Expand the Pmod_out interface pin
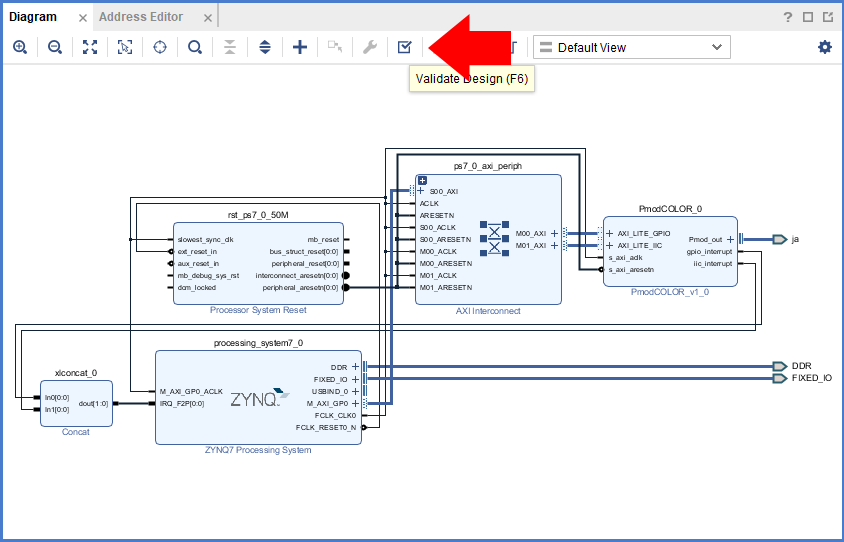Screen dimensions: 844x542 point(730,239)
